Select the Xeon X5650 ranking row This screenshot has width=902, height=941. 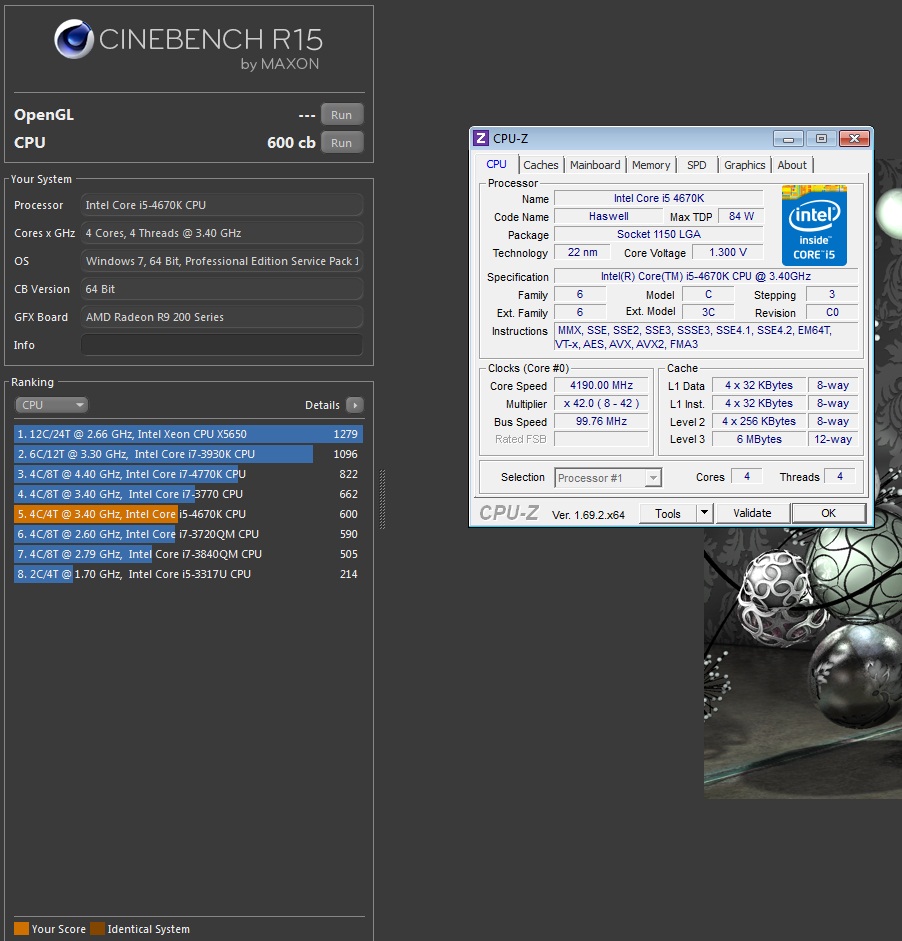(188, 434)
